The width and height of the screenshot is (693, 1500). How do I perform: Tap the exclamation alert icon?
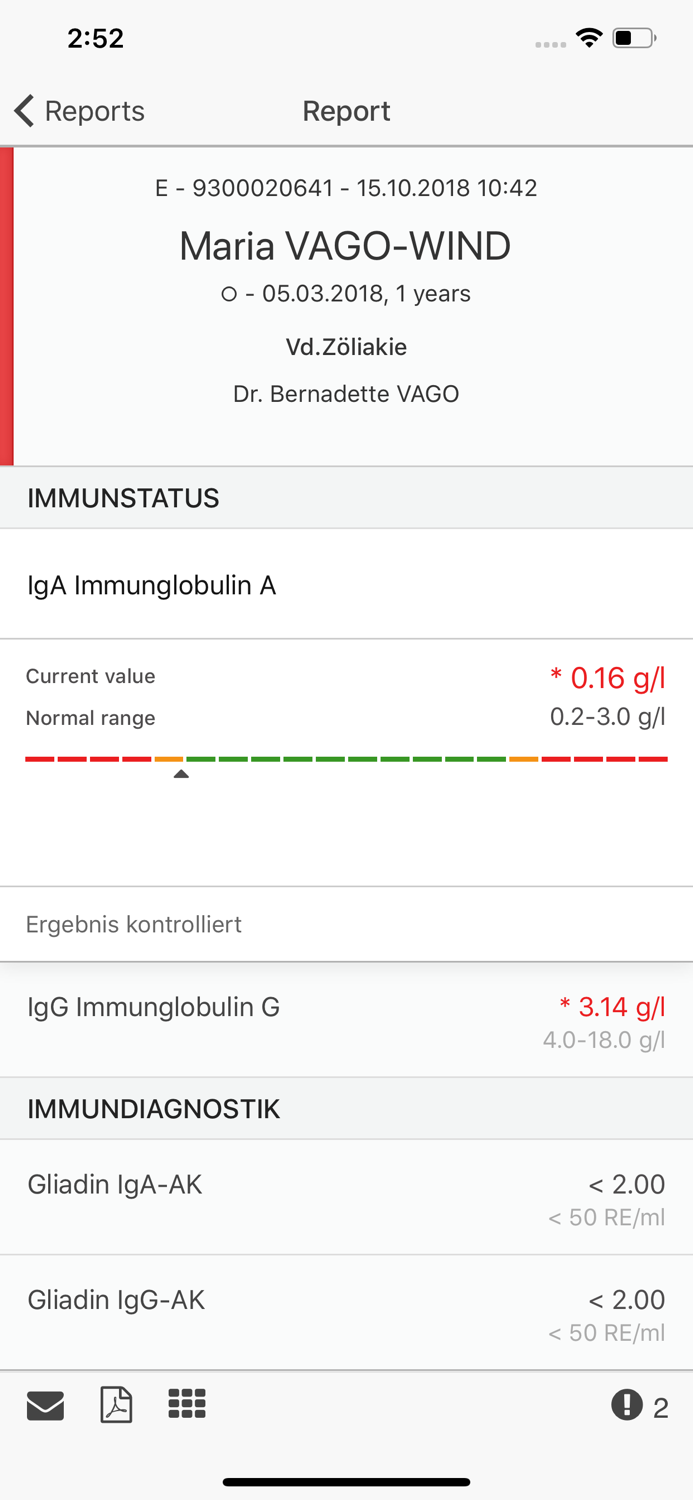pyautogui.click(x=627, y=1406)
